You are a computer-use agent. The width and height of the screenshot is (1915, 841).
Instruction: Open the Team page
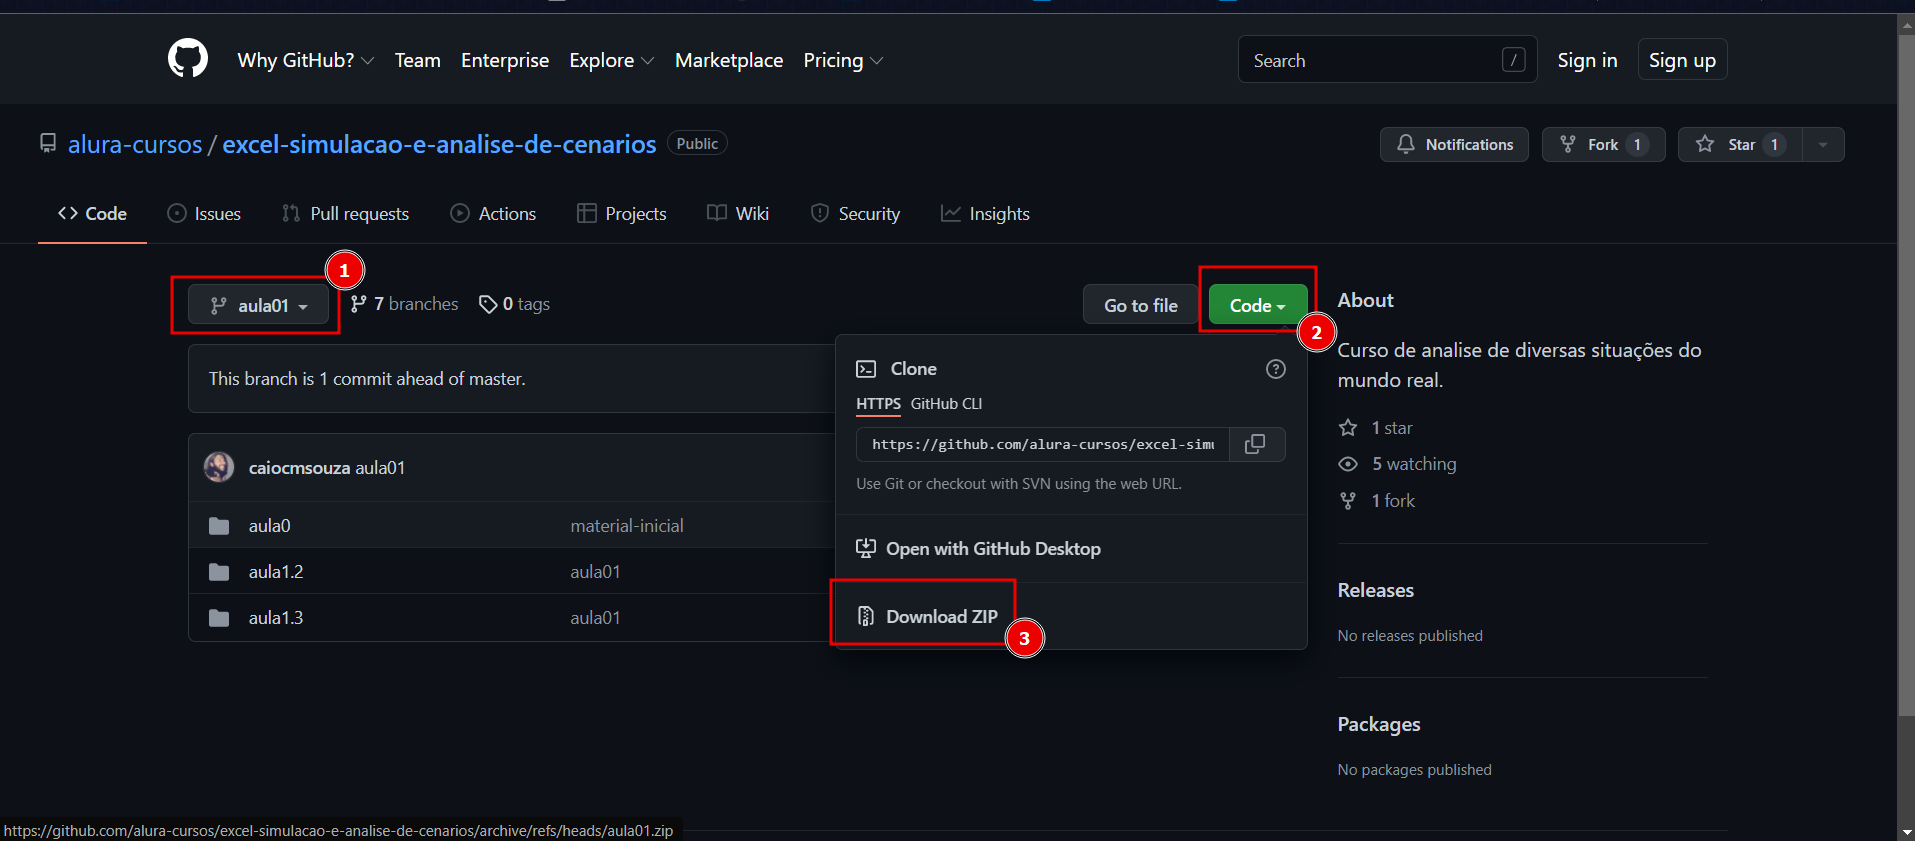(417, 60)
